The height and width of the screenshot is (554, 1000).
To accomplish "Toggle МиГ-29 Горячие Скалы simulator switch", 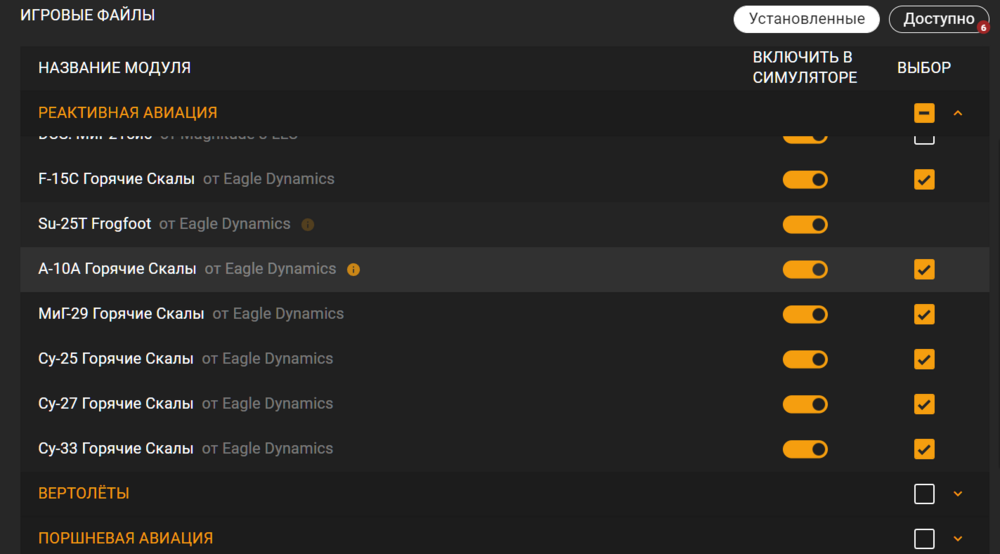I will coord(805,314).
